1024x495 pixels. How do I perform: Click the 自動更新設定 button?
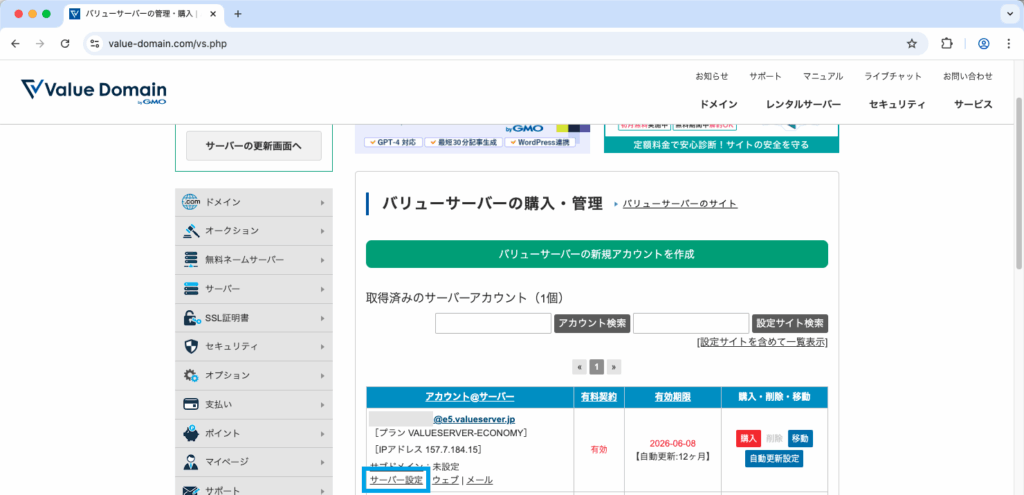point(774,459)
